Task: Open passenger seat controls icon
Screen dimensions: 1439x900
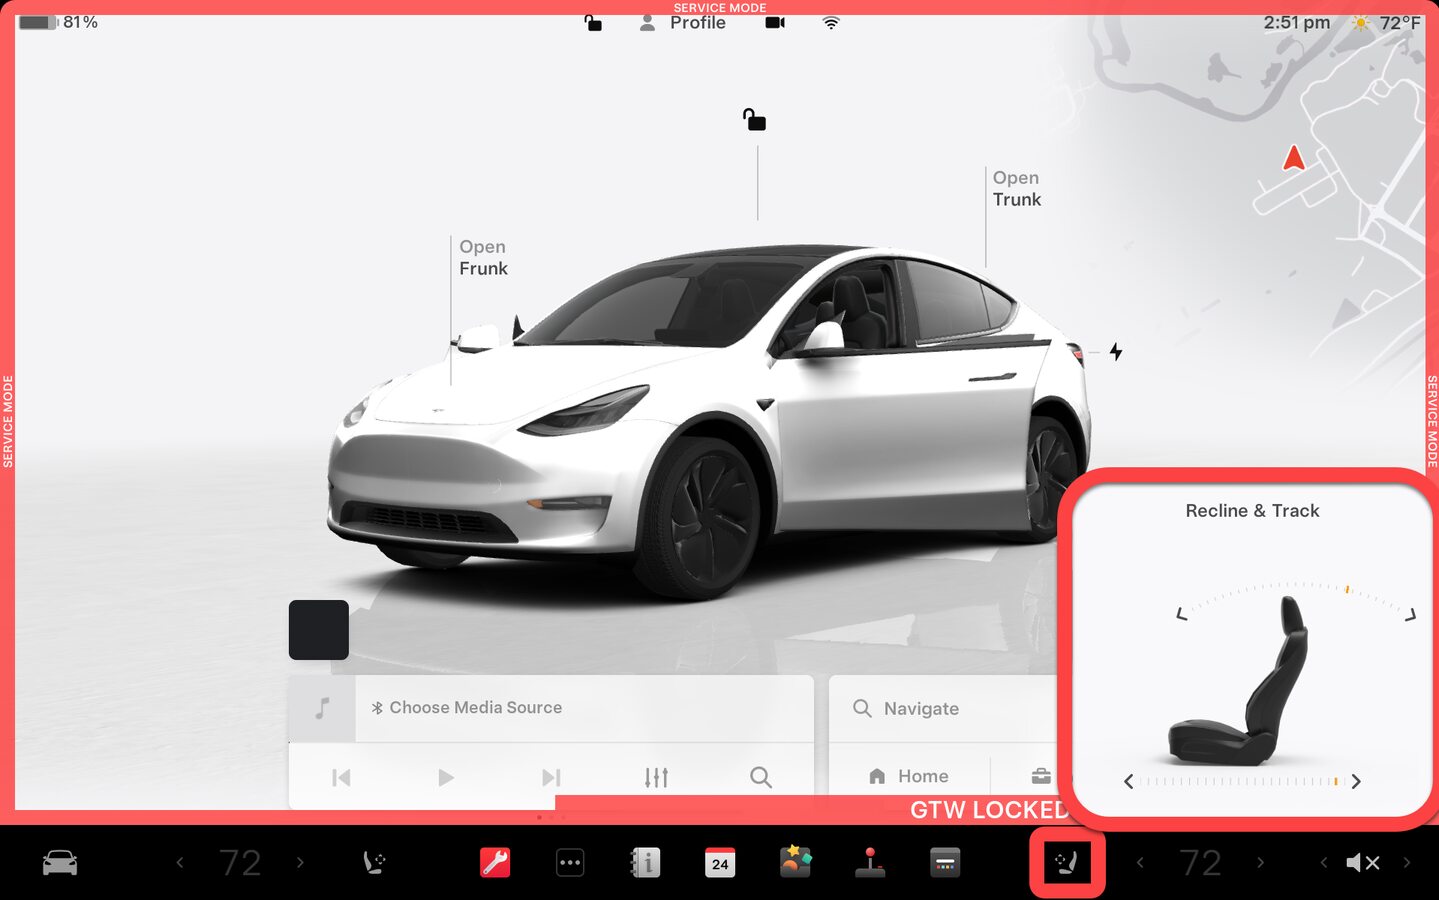Action: 1067,862
